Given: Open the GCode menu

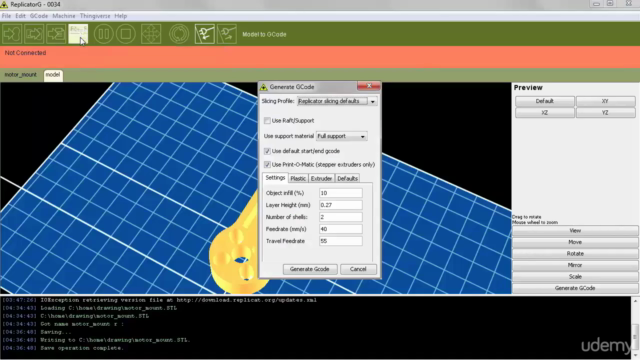Looking at the screenshot, I should point(39,16).
